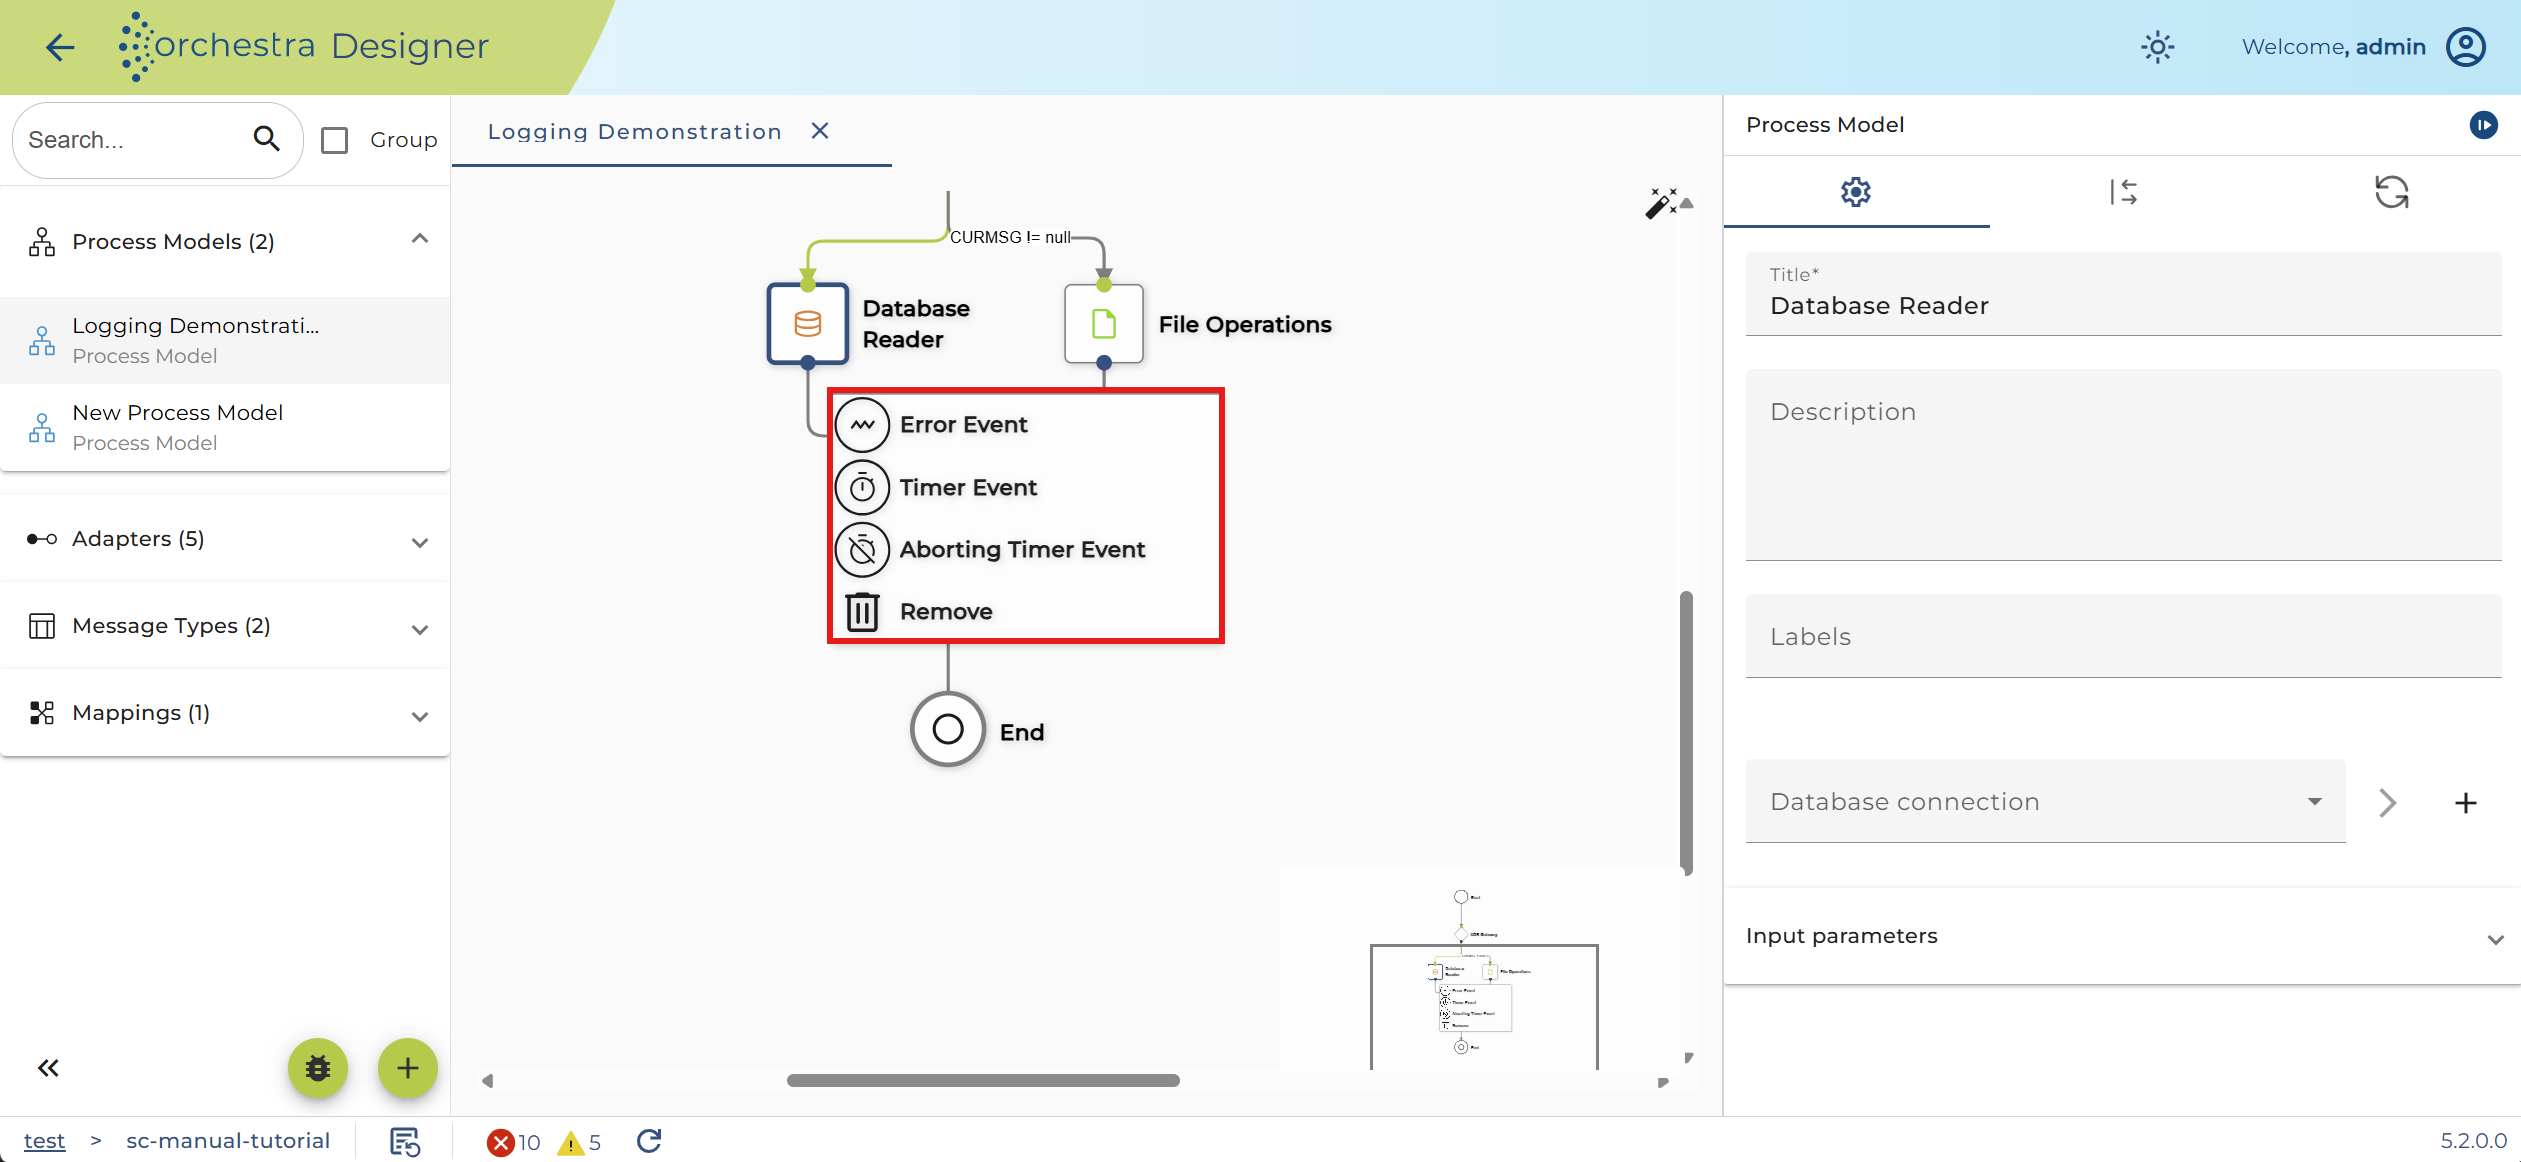
Task: Collapse the Process Models section
Action: [420, 240]
